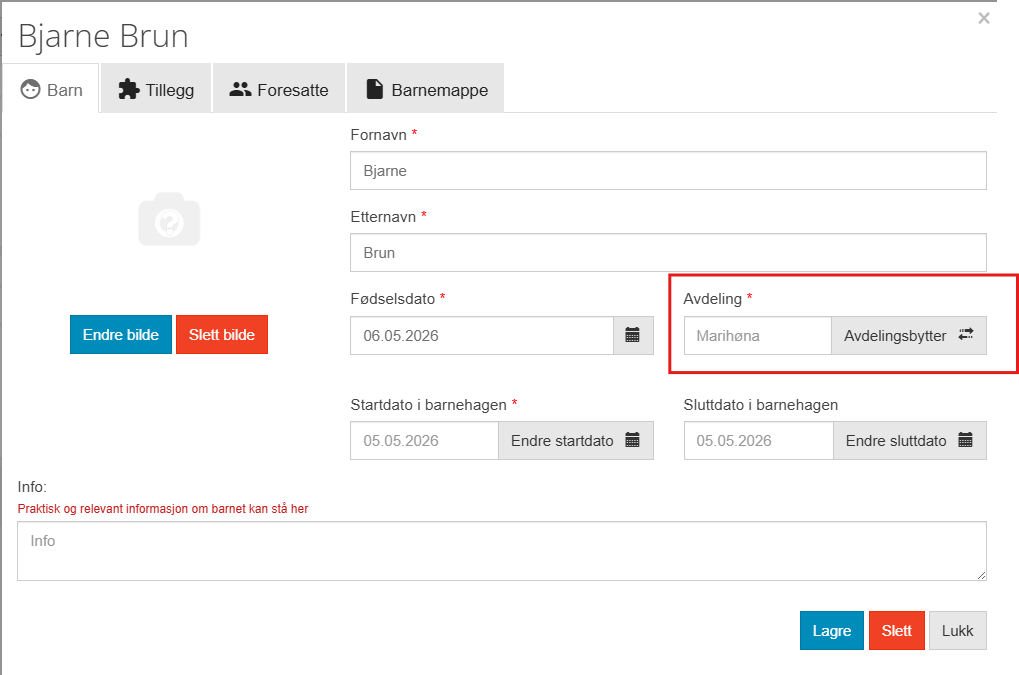The image size is (1019, 675).
Task: Click the Avdelingsbytter button
Action: 909,336
